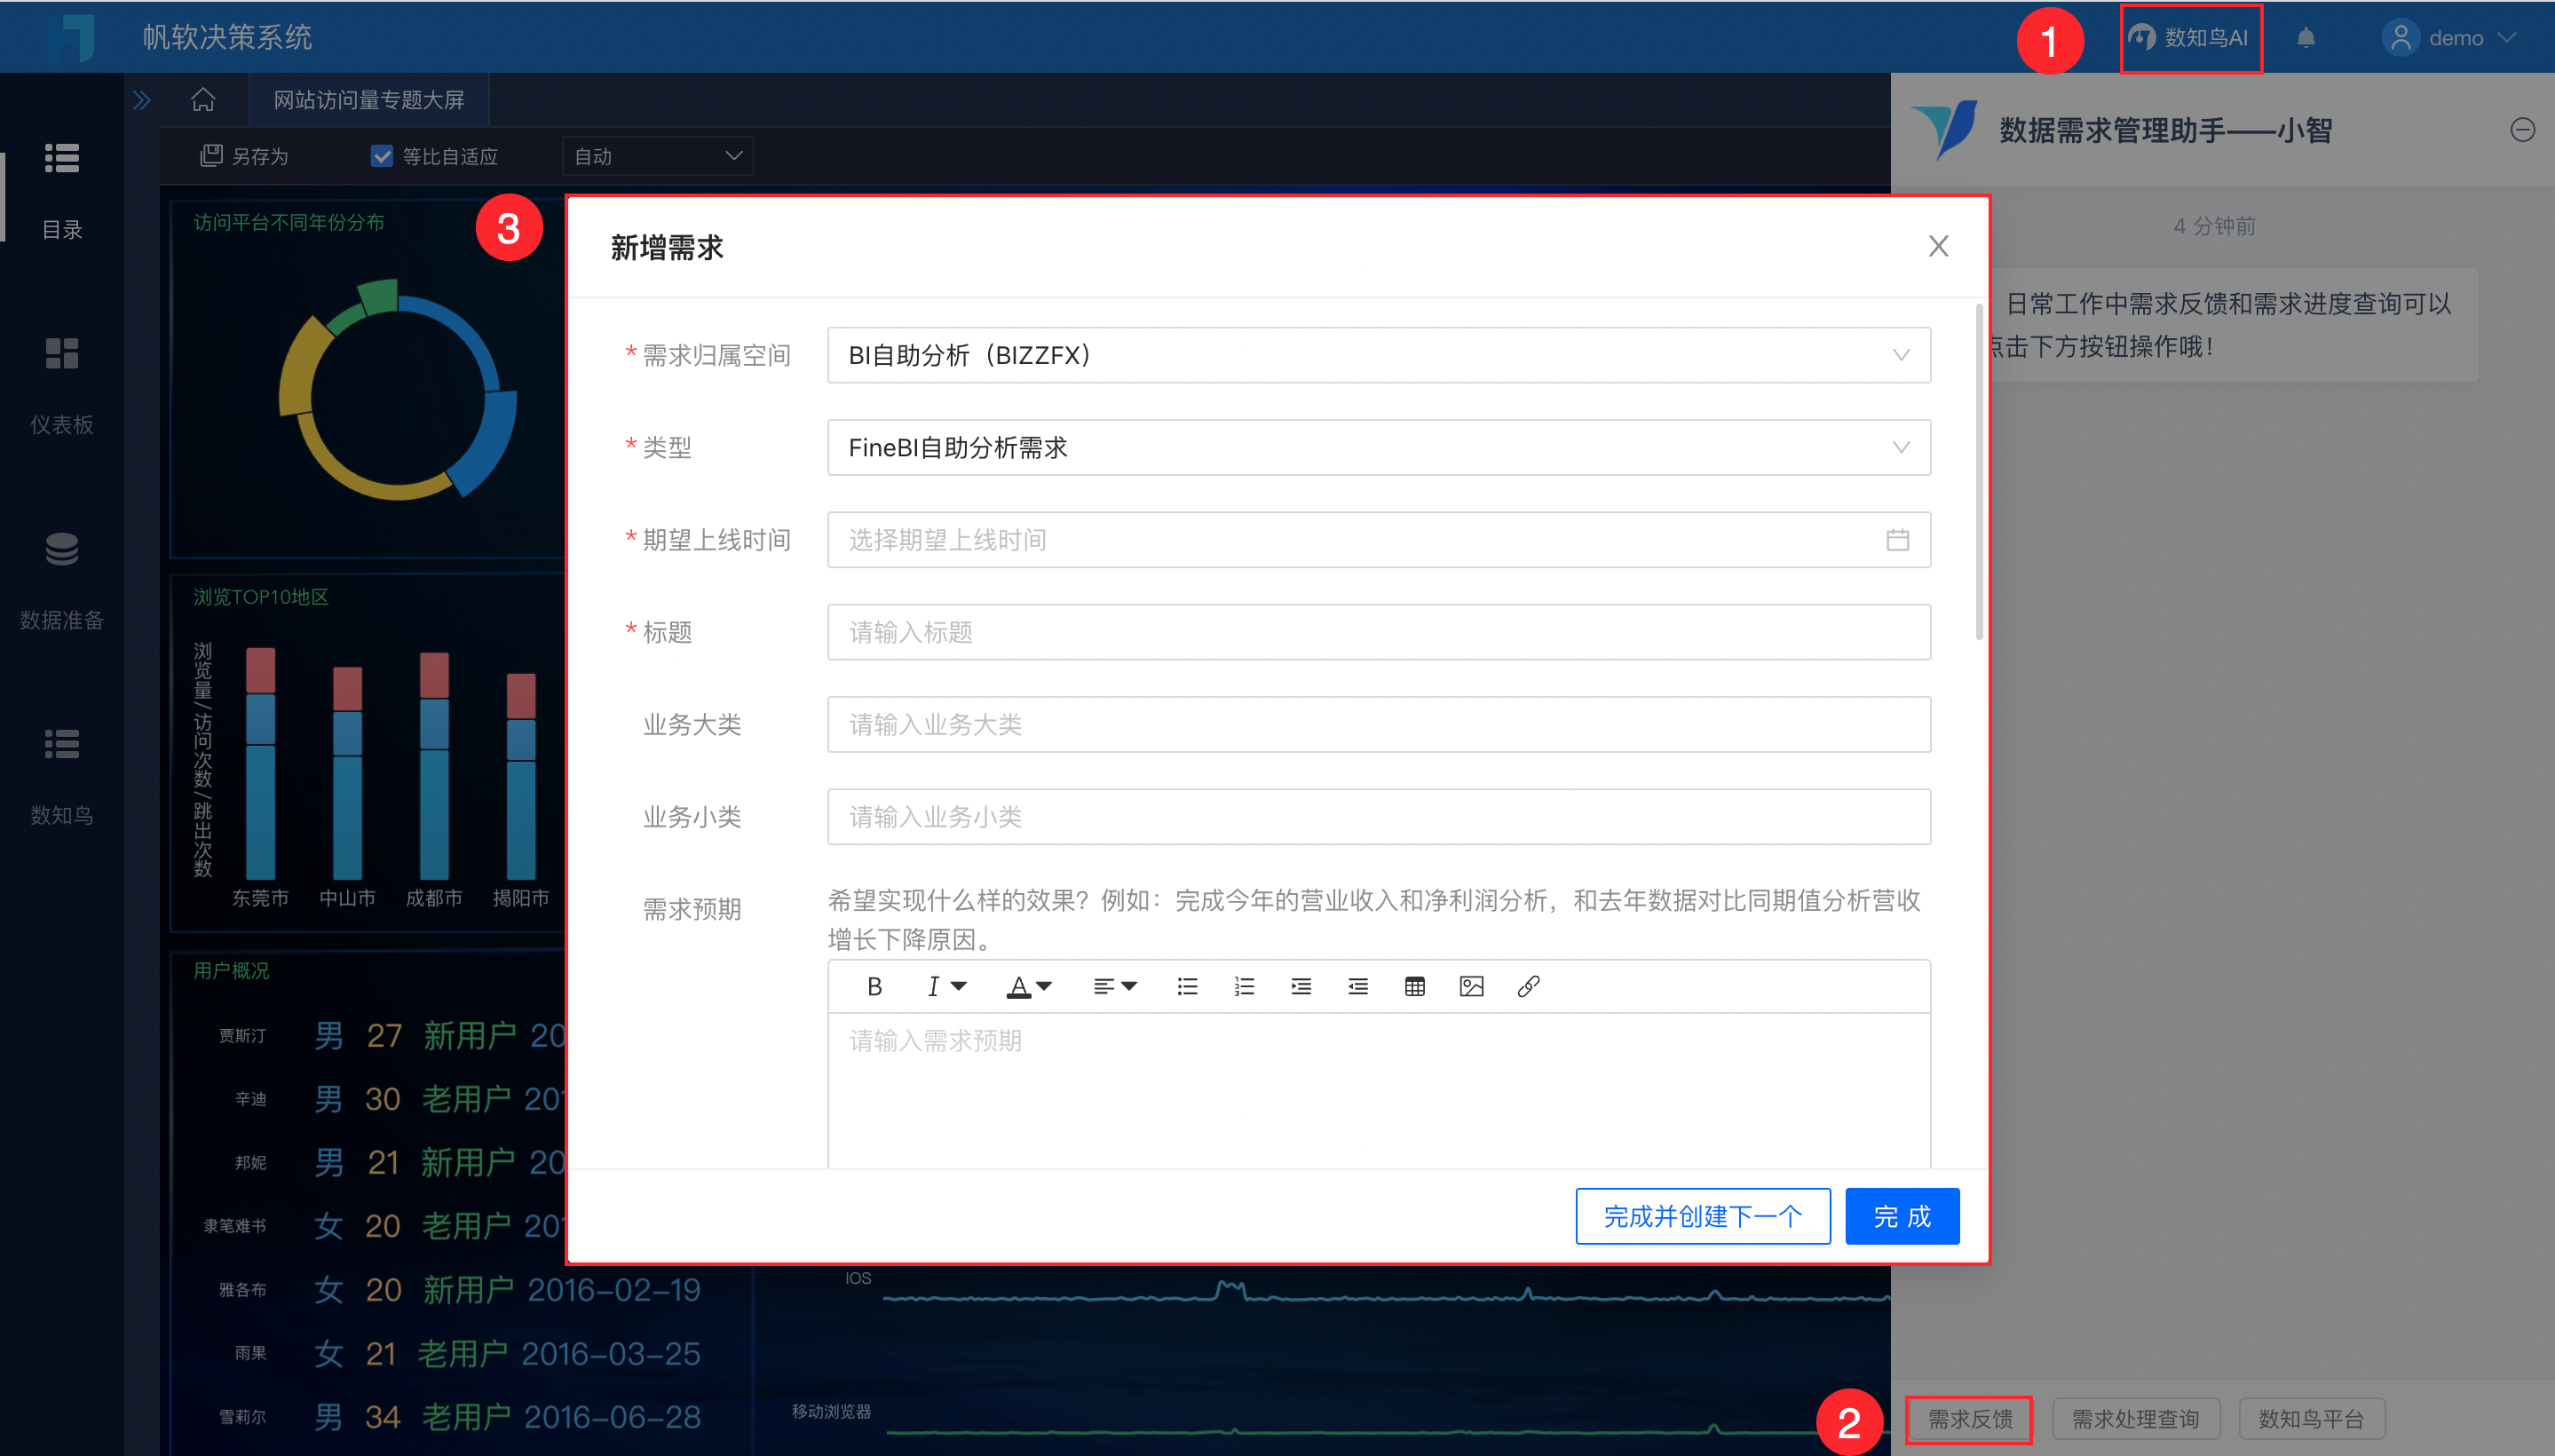The height and width of the screenshot is (1456, 2555).
Task: Click the 标题 input field
Action: click(1378, 632)
